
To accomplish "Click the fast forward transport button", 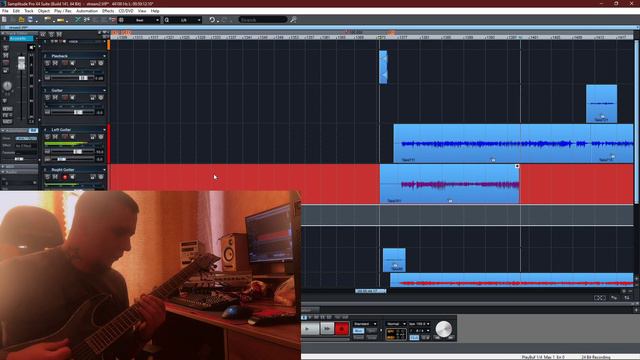I will (327, 329).
